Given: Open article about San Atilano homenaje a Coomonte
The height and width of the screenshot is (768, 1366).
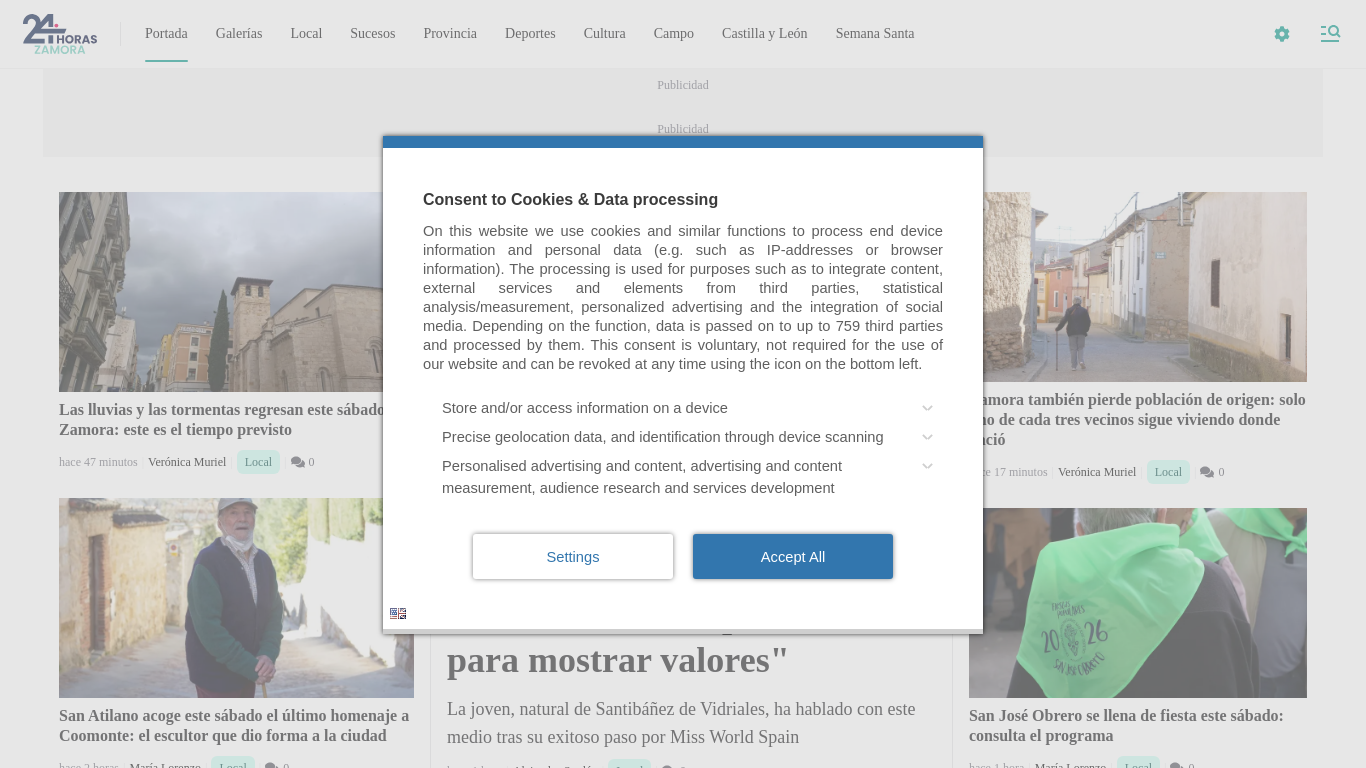Looking at the screenshot, I should (x=234, y=726).
